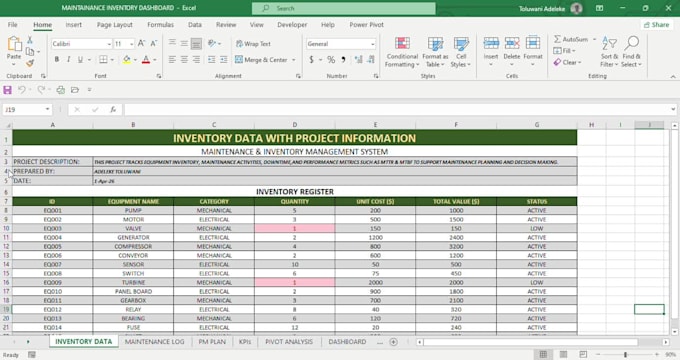Click AutoSum

click(x=571, y=39)
